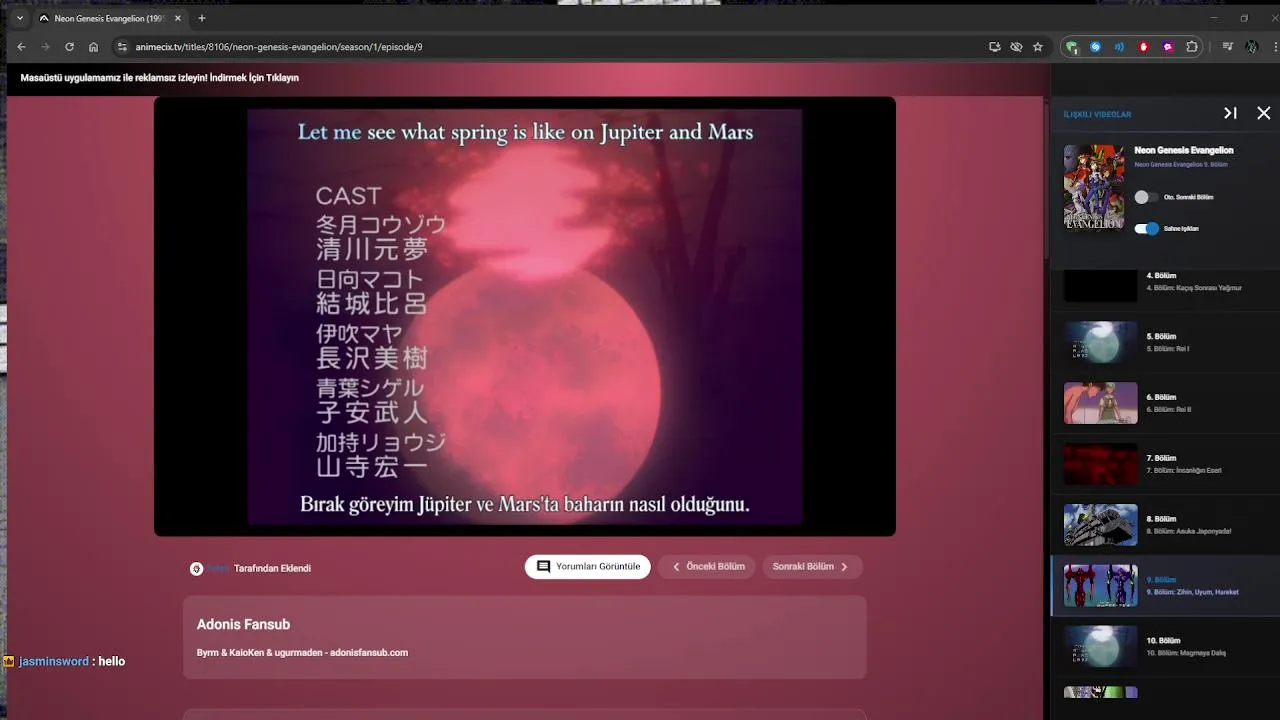The height and width of the screenshot is (720, 1280).
Task: Open the Extensions puzzle menu
Action: [x=1192, y=47]
